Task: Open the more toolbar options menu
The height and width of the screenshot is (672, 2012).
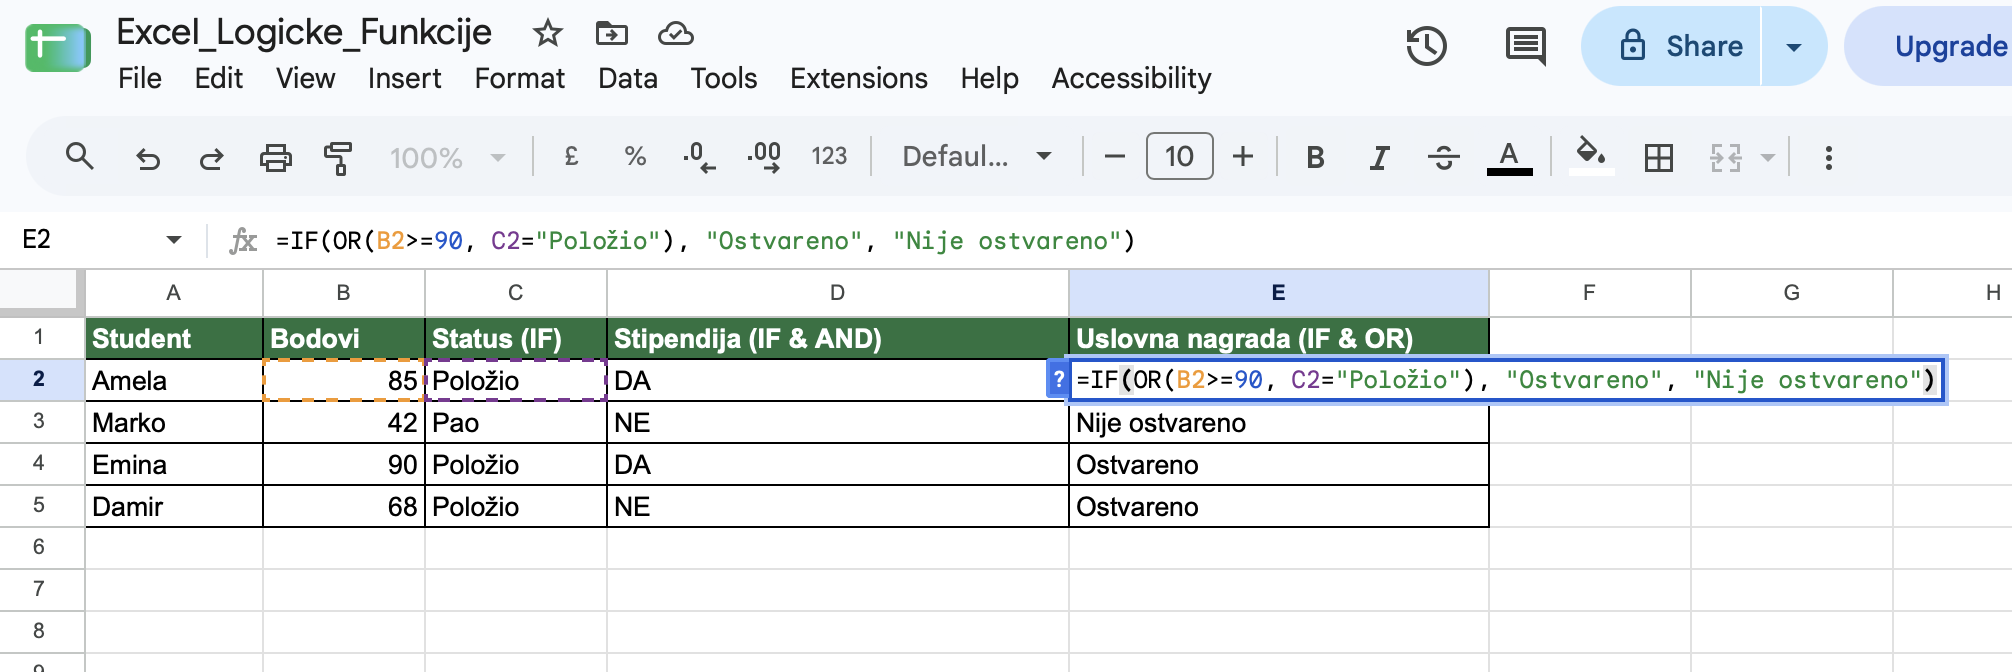Action: pos(1829,157)
